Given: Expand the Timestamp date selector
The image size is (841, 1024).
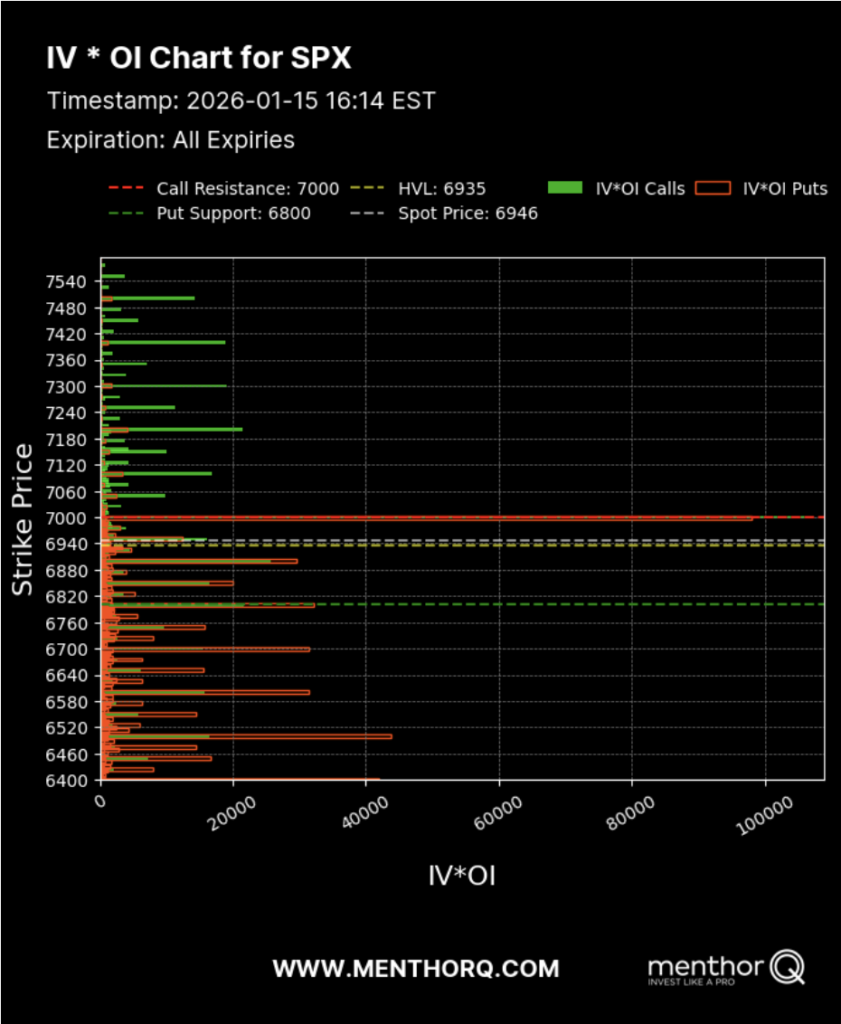Looking at the screenshot, I should (x=244, y=101).
